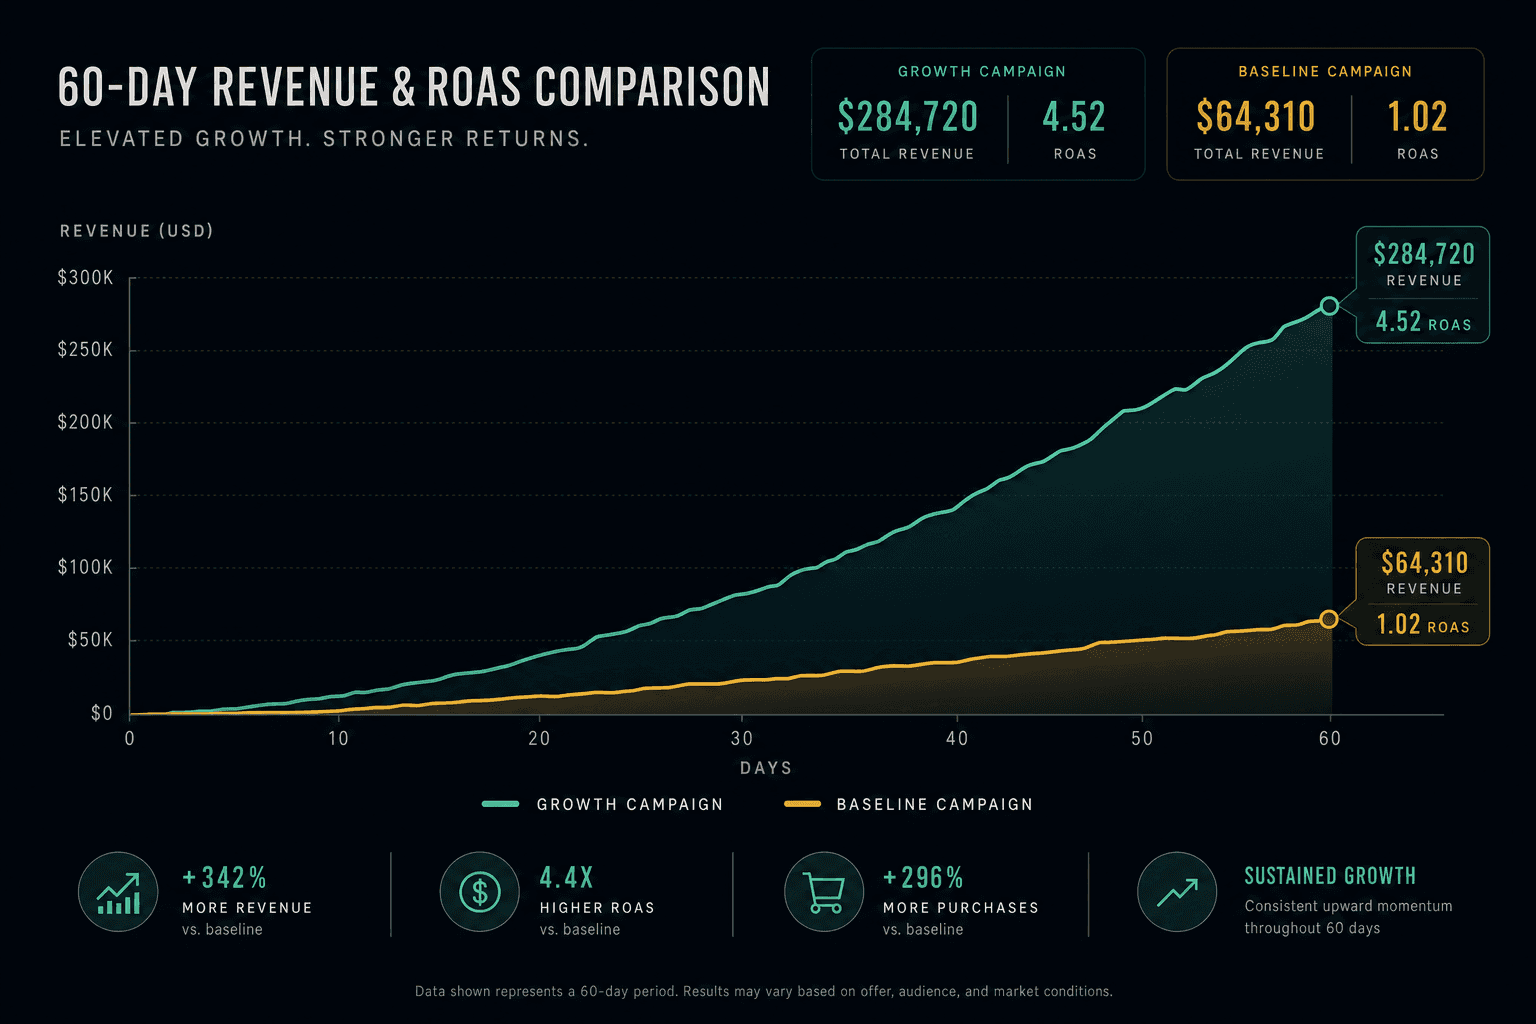
Task: Click the 40 tick on the days axis
Action: point(957,739)
